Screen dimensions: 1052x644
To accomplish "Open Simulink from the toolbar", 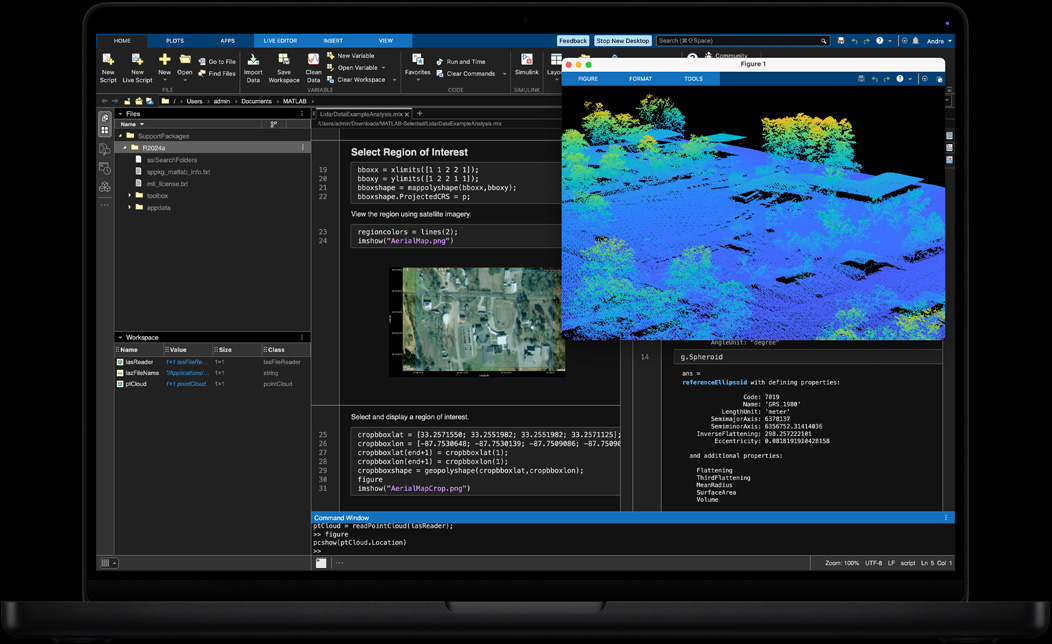I will pos(526,60).
